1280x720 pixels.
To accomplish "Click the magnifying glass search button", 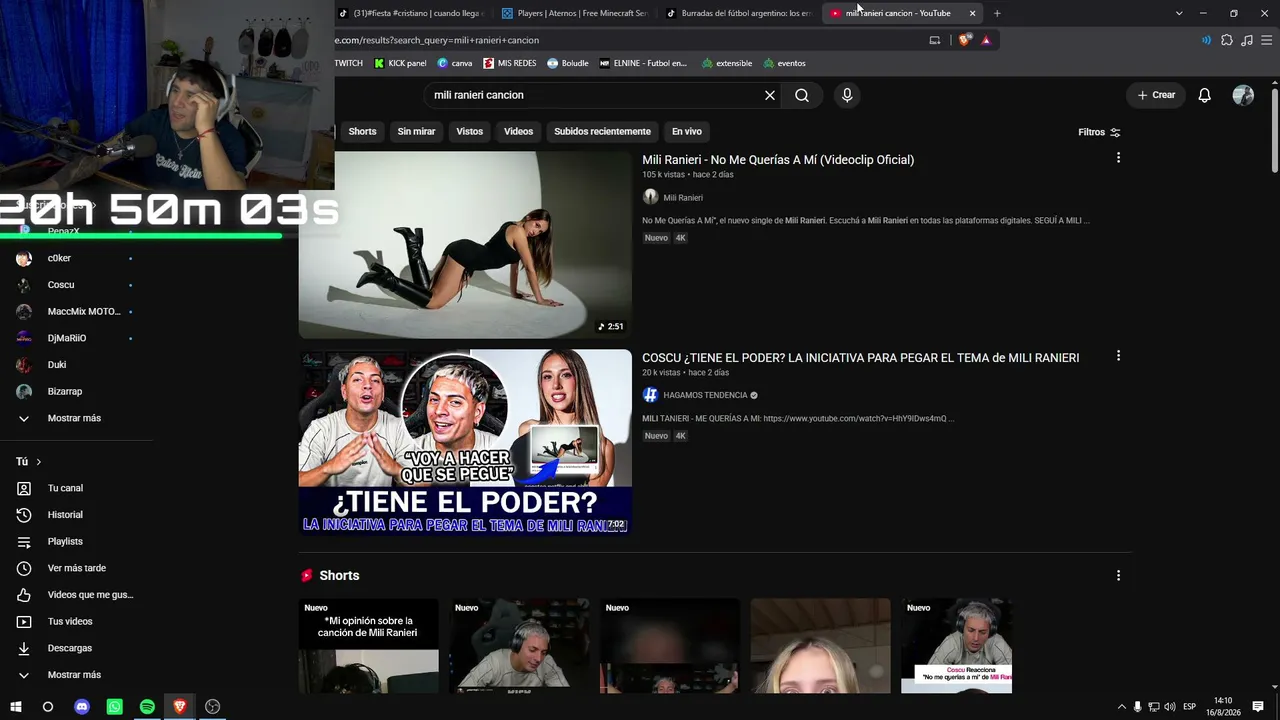I will click(x=802, y=95).
